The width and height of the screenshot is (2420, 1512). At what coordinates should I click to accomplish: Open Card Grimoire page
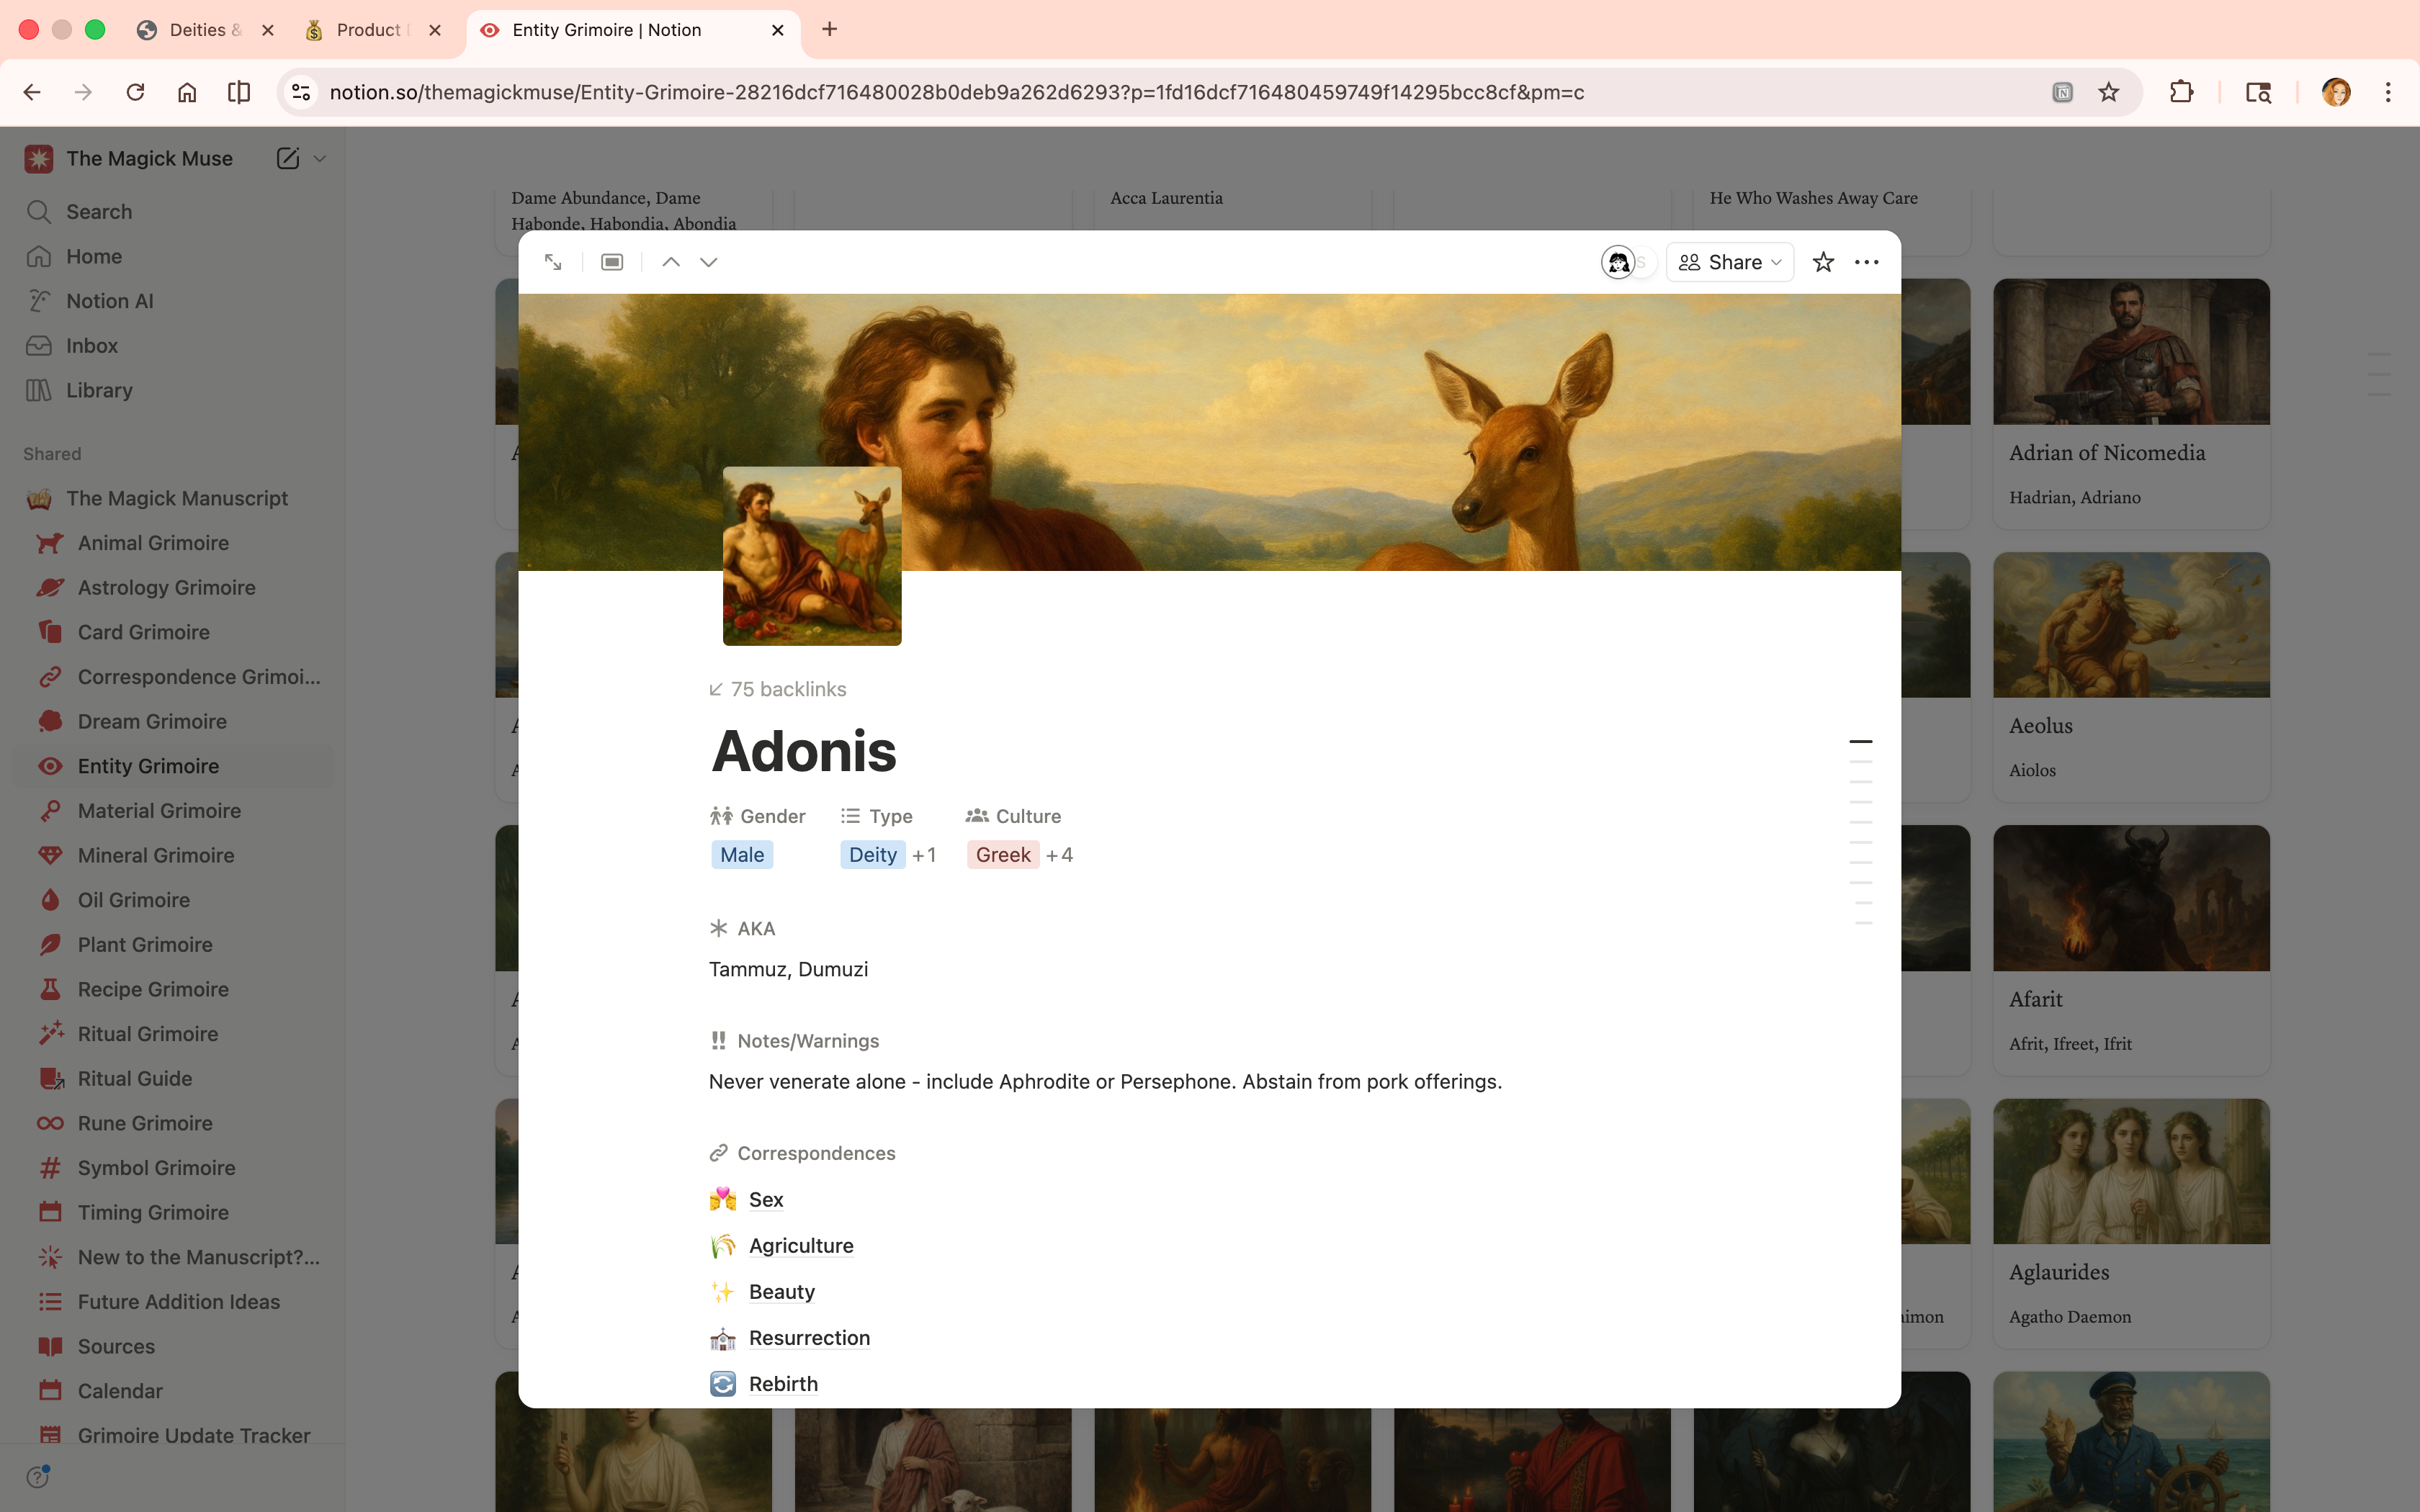[174, 632]
